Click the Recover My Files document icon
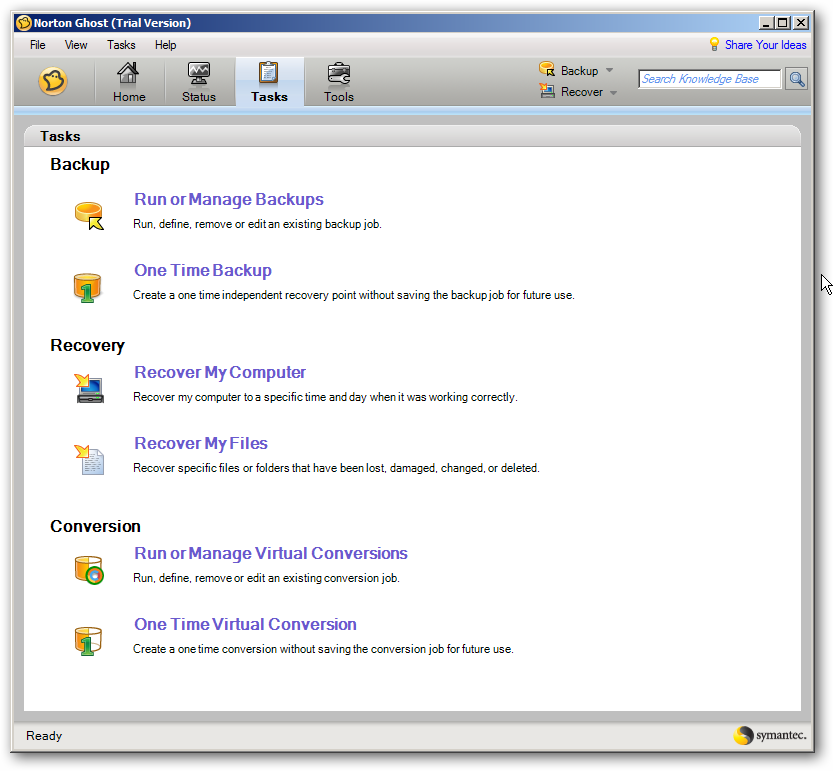This screenshot has height=771, width=833. [x=89, y=460]
